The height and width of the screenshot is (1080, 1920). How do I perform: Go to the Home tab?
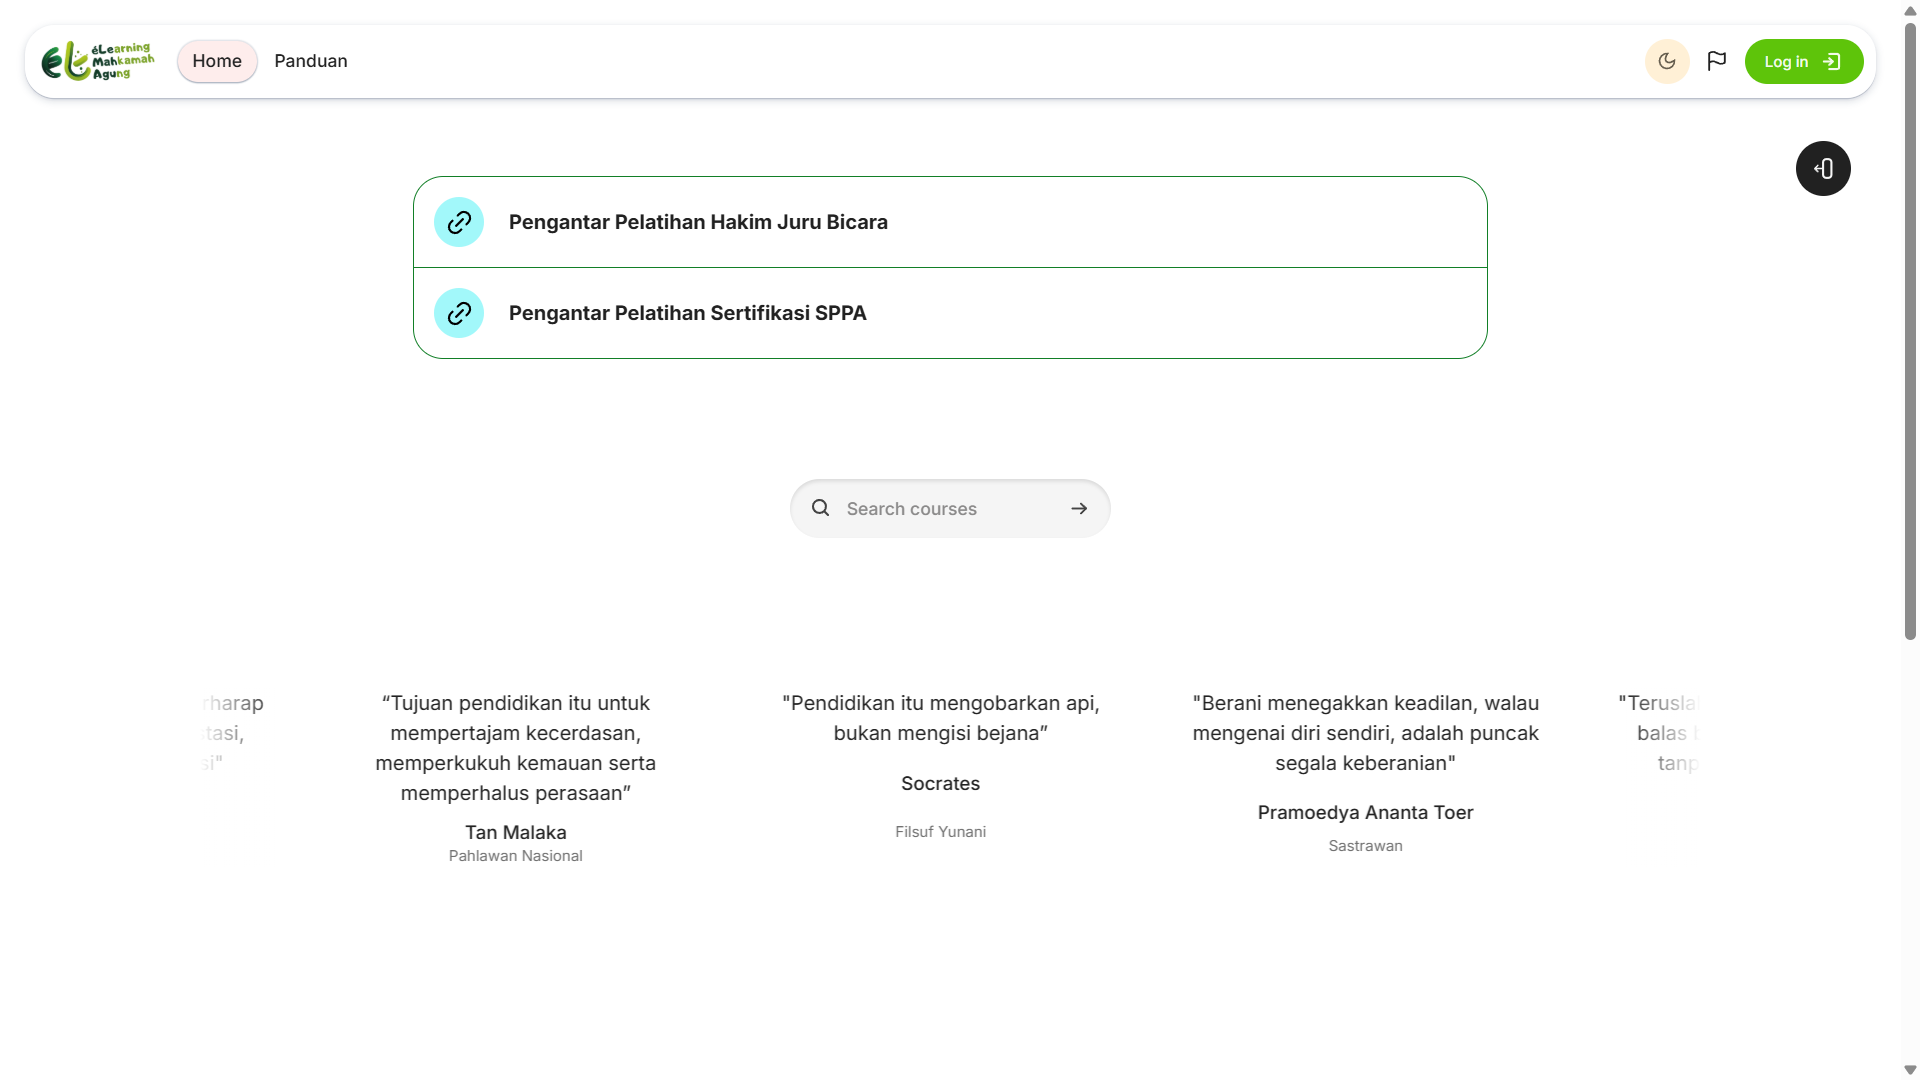pyautogui.click(x=217, y=61)
